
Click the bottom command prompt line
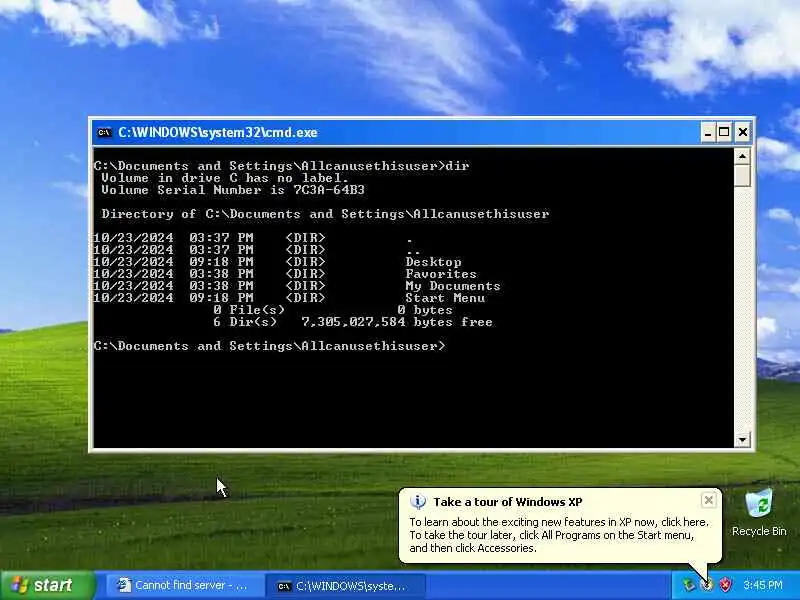click(x=269, y=346)
